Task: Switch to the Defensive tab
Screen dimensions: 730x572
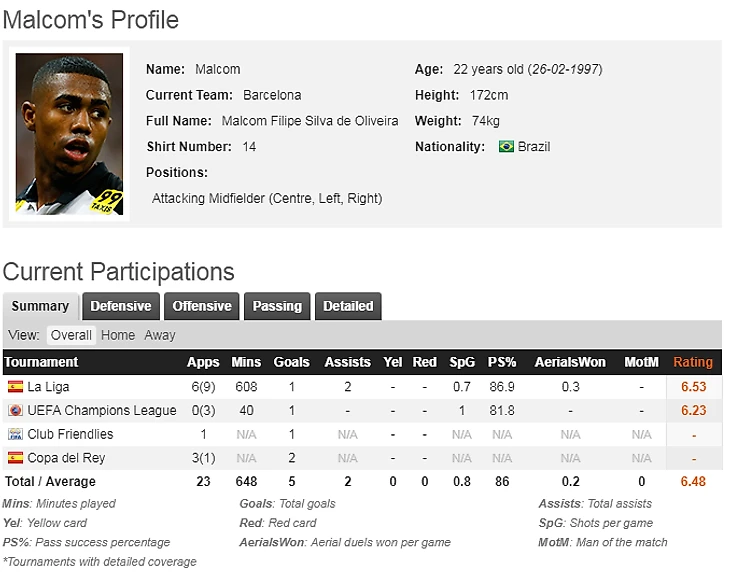Action: coord(121,306)
